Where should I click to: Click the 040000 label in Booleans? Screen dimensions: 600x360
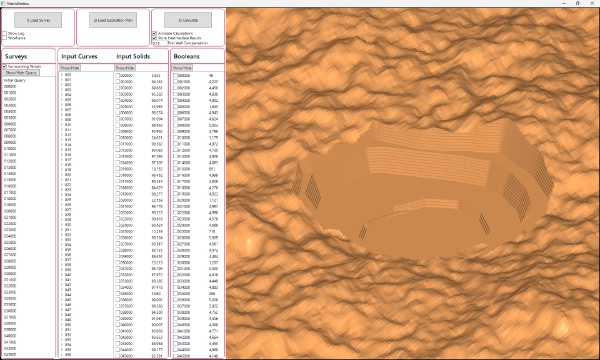pyautogui.click(x=184, y=325)
